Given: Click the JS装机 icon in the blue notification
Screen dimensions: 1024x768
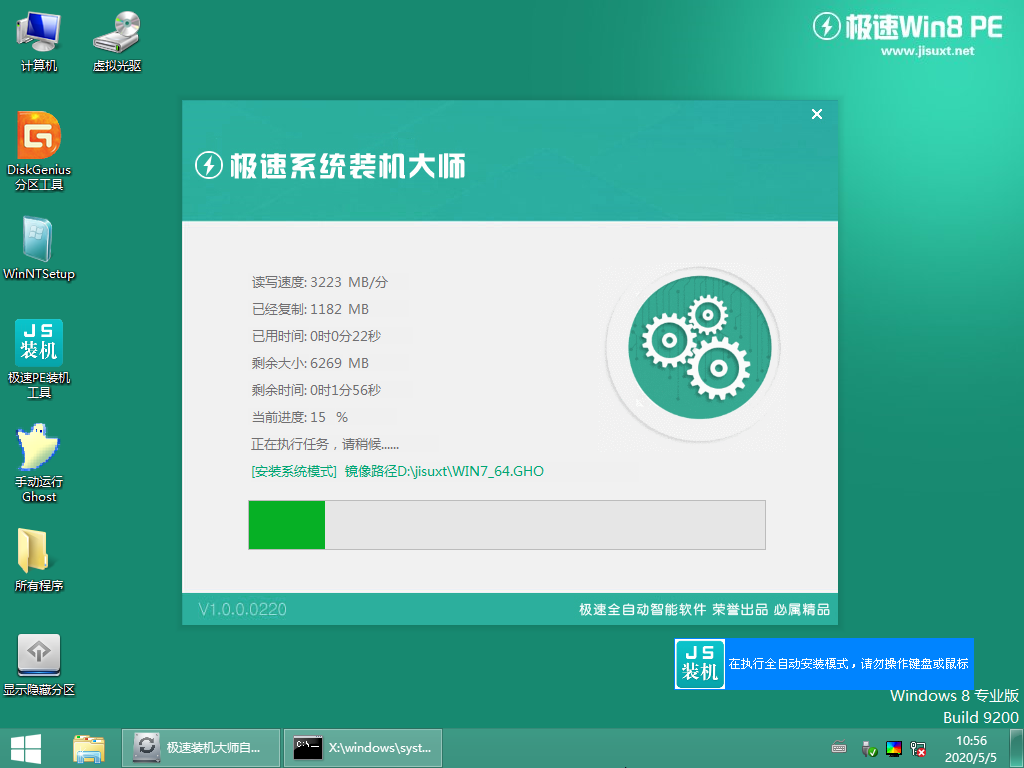Looking at the screenshot, I should 699,664.
